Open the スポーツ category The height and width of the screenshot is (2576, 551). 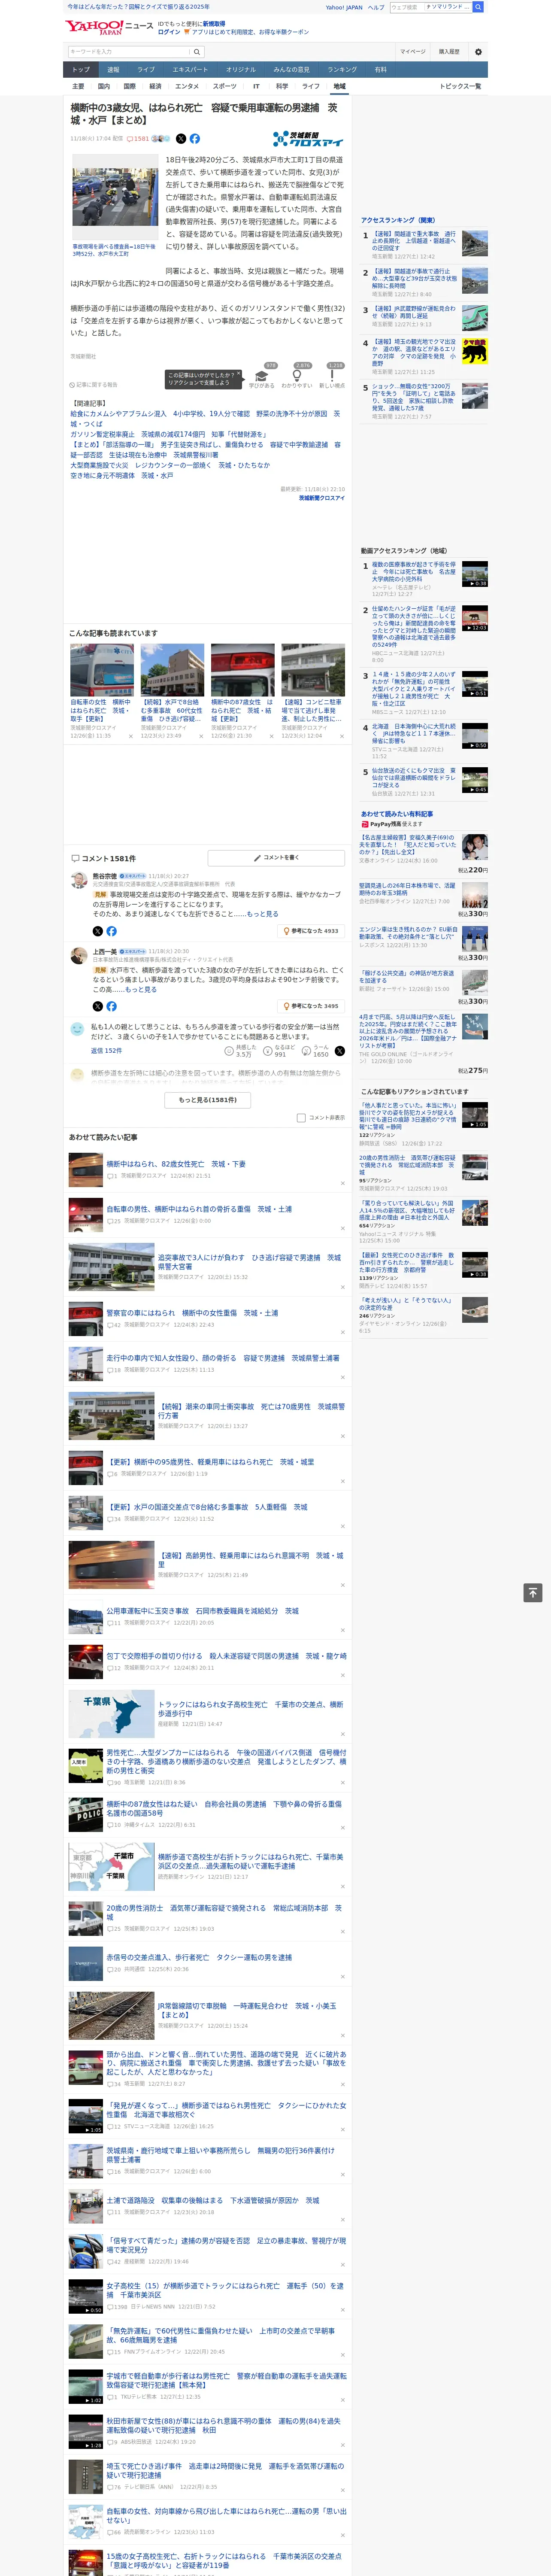[225, 86]
